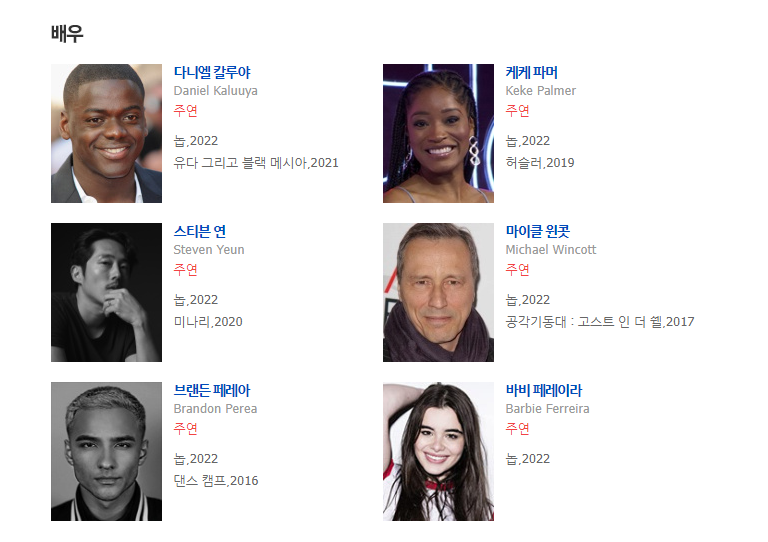Open film 허슬러,2019 under Keke Palmer
Viewport: 768px width, 542px height.
(x=540, y=163)
